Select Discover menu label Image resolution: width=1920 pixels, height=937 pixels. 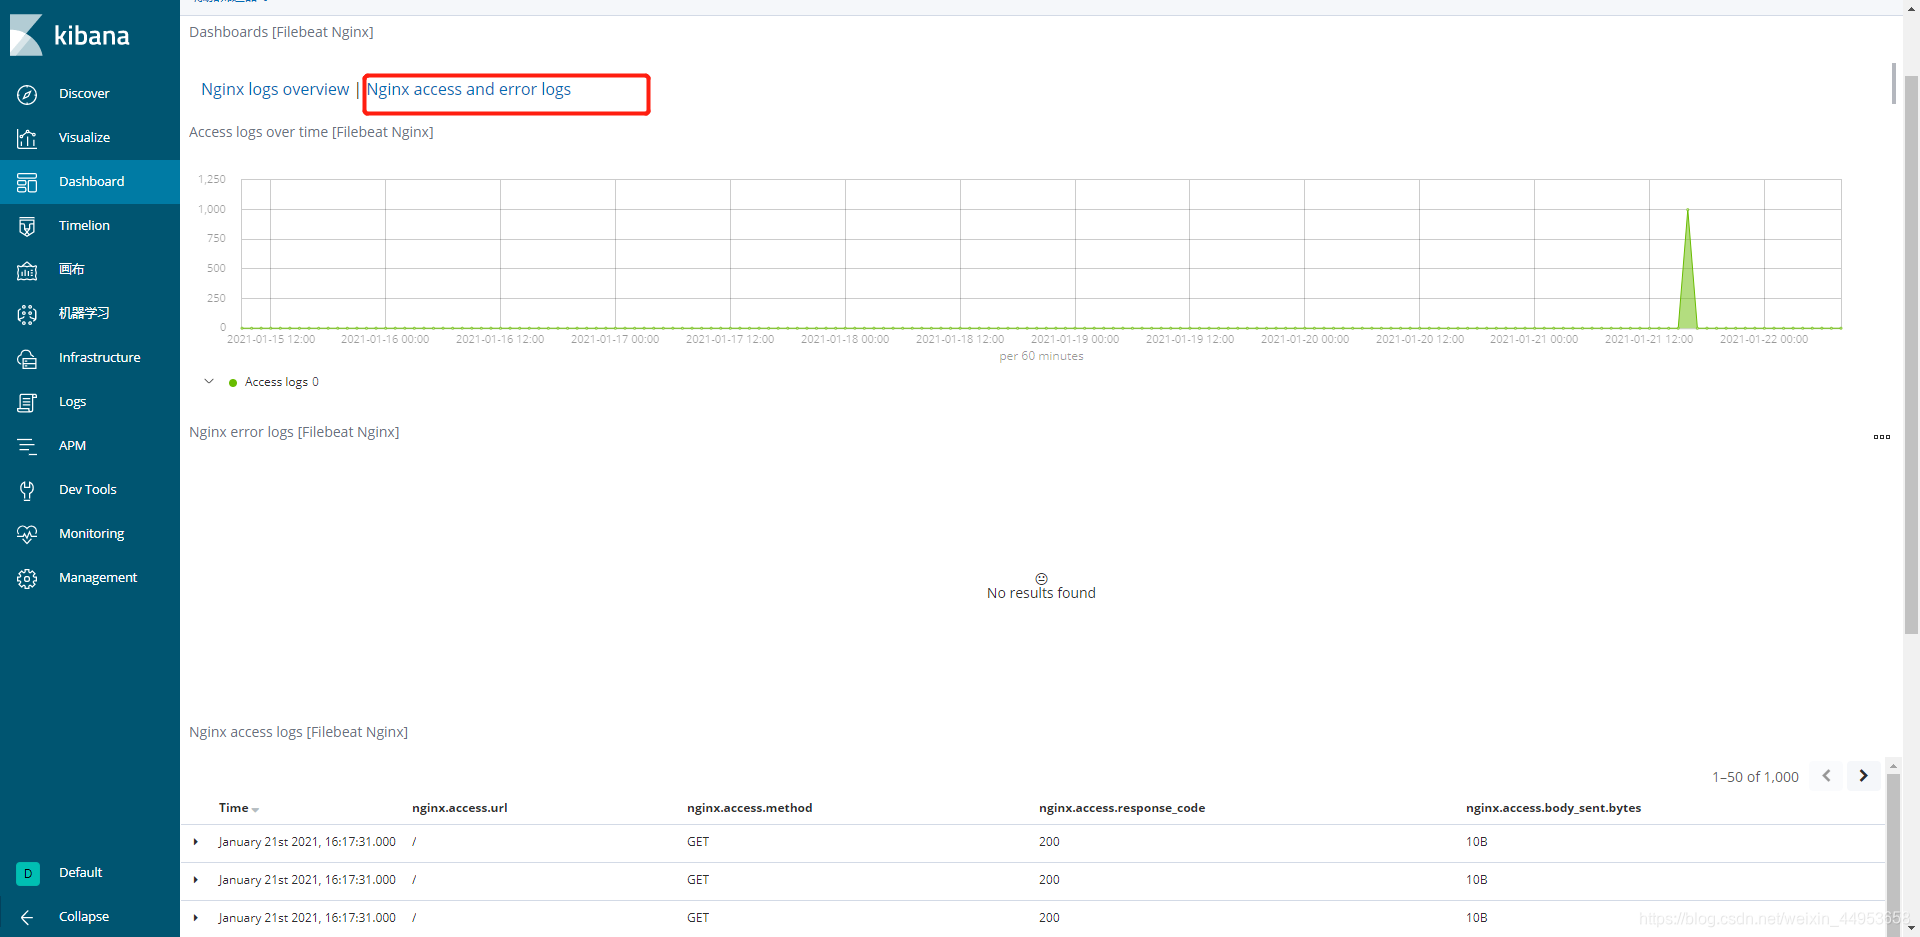pos(84,94)
